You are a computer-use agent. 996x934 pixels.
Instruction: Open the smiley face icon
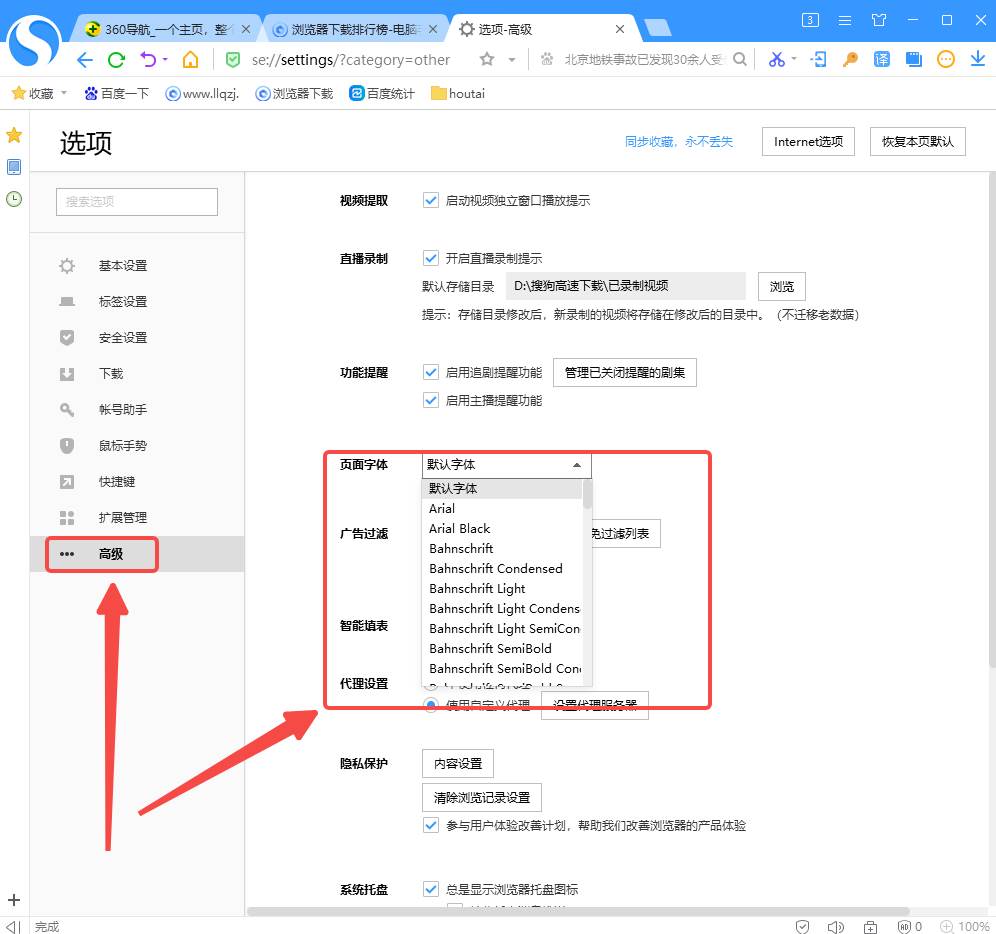946,60
